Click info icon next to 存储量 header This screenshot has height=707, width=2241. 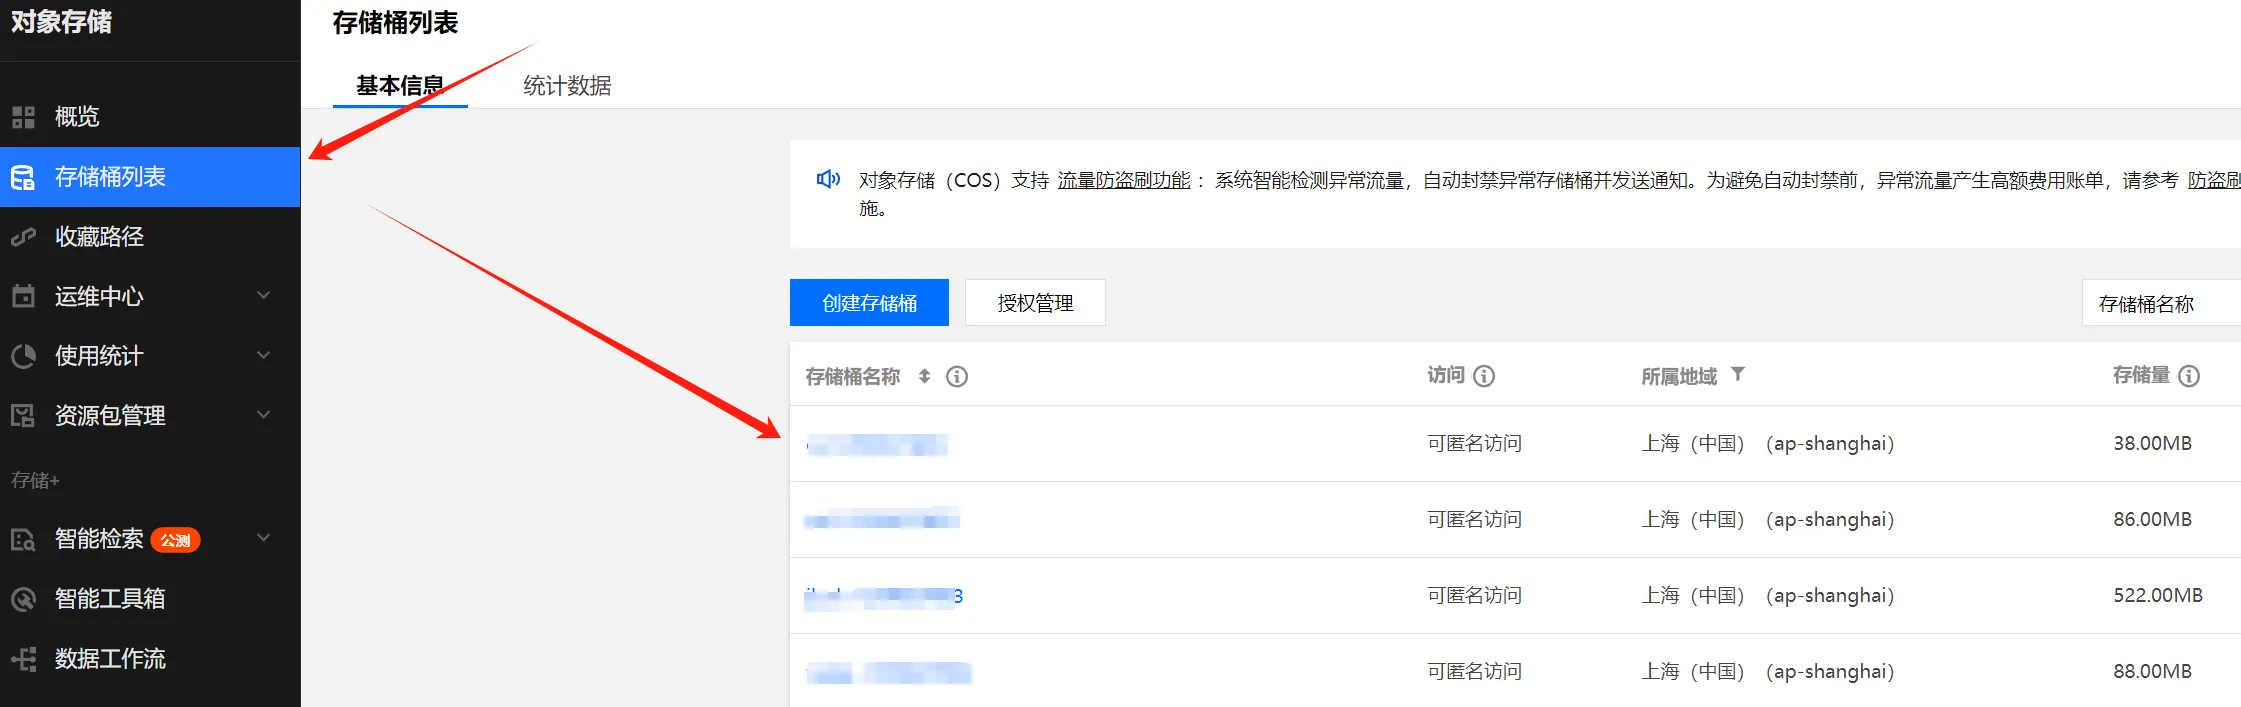(x=2189, y=376)
